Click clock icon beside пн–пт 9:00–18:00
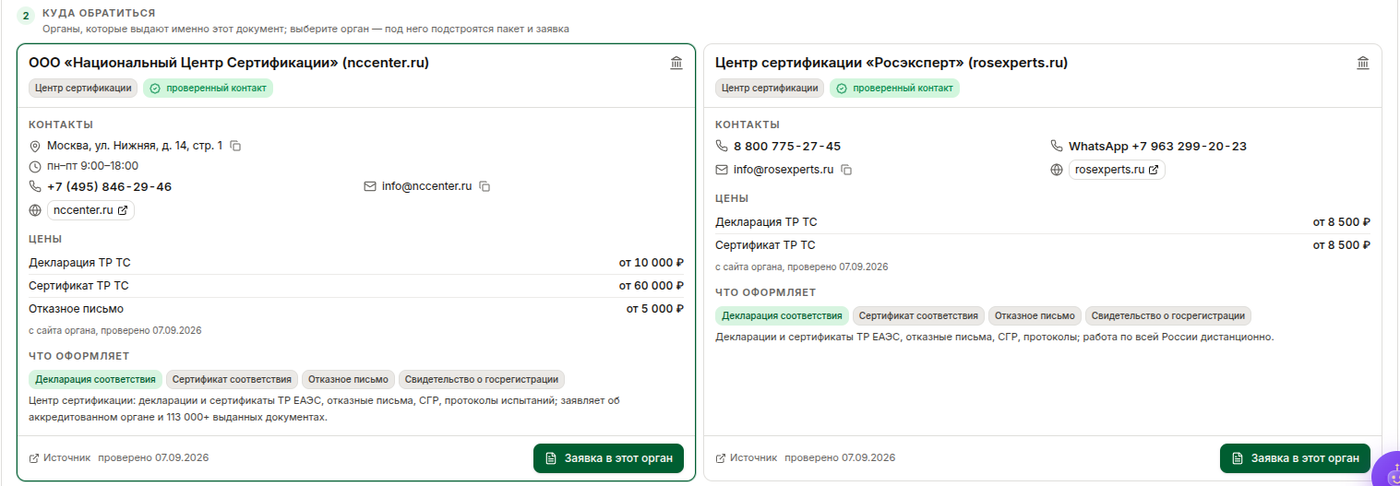Screen dimensions: 1400x486 [35, 166]
